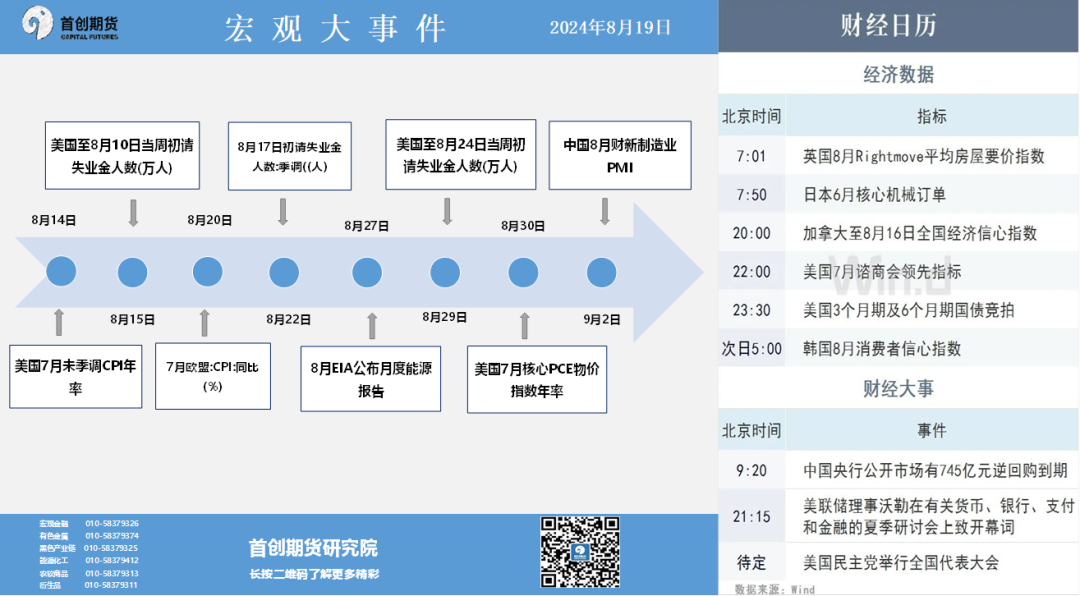Select the 8月14日 timeline circle

pos(61,271)
